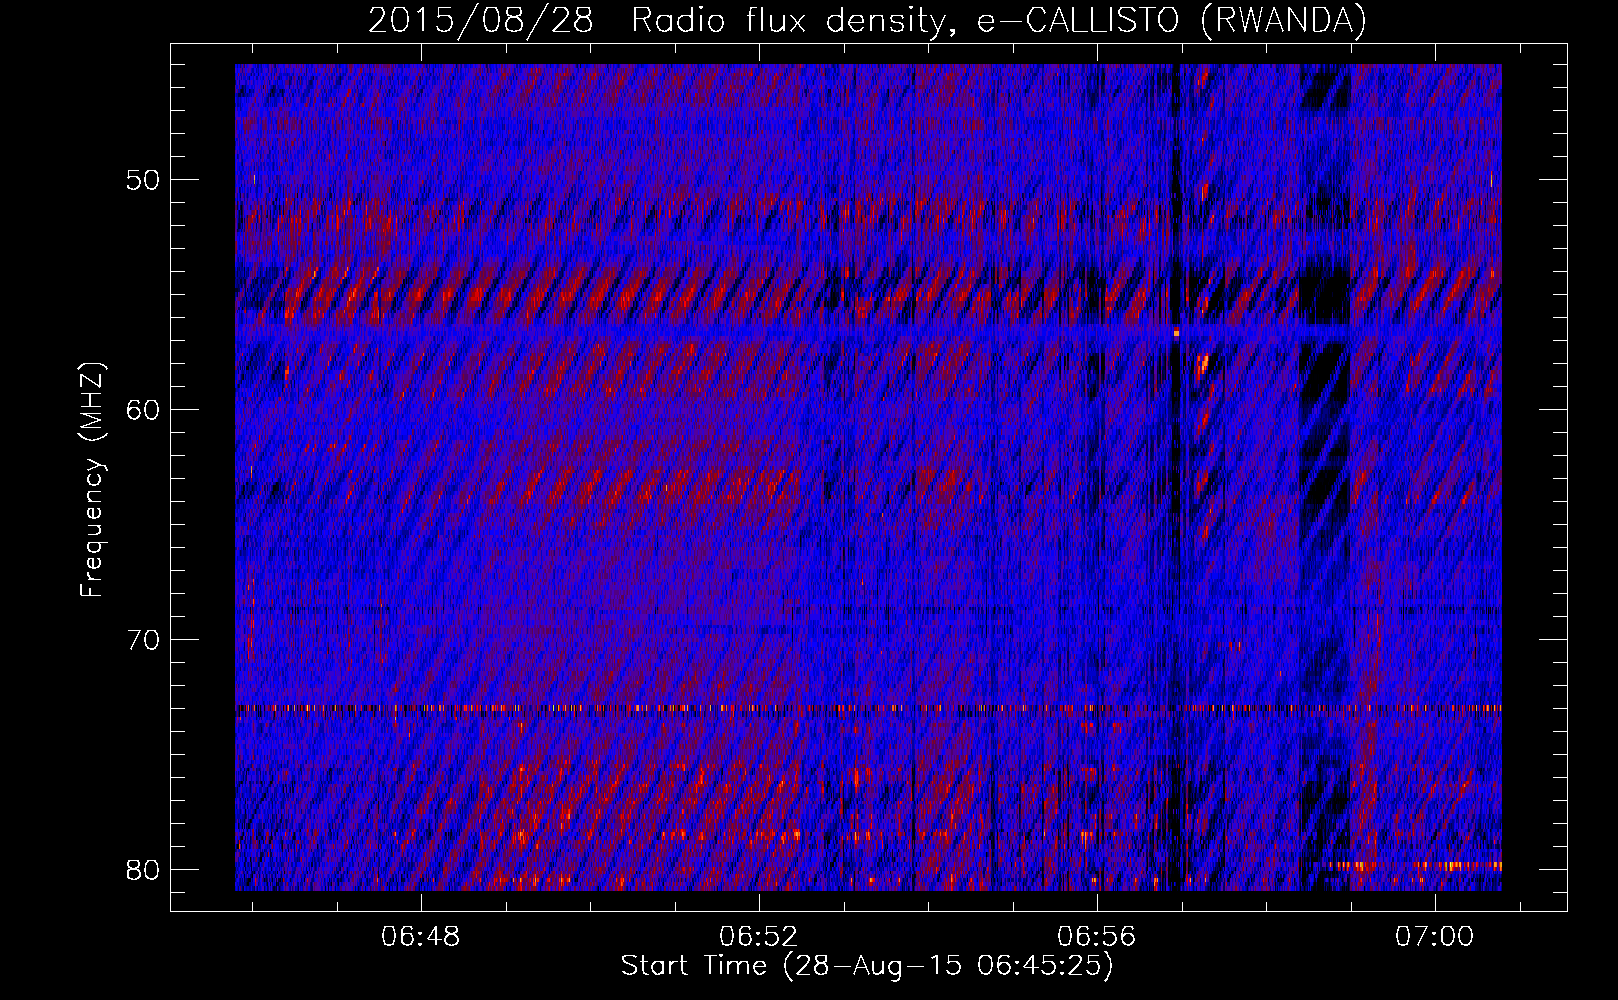The height and width of the screenshot is (1000, 1618).
Task: Click the 06:56 time tick label
Action: tap(1097, 937)
